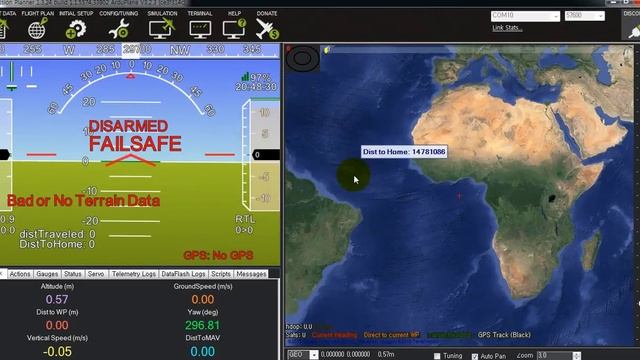Click the TERMINAL menu label
Screen dimensions: 640x360
pyautogui.click(x=200, y=13)
